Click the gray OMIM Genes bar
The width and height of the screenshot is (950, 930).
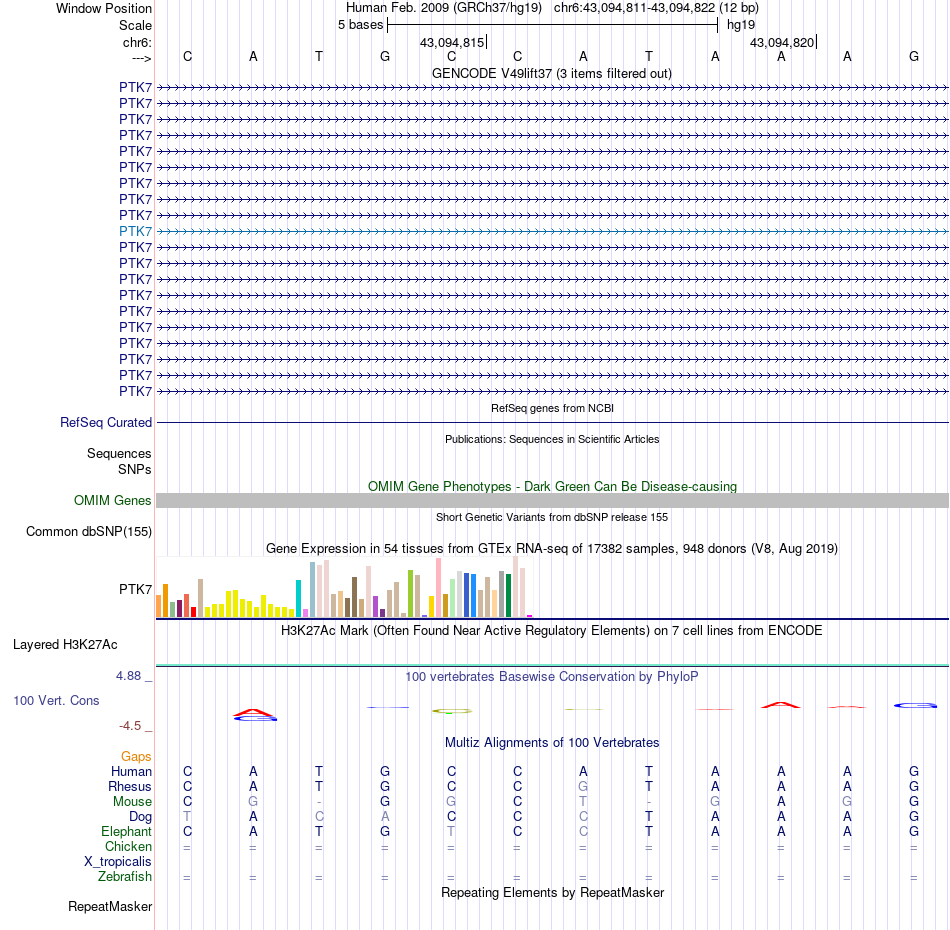(552, 500)
